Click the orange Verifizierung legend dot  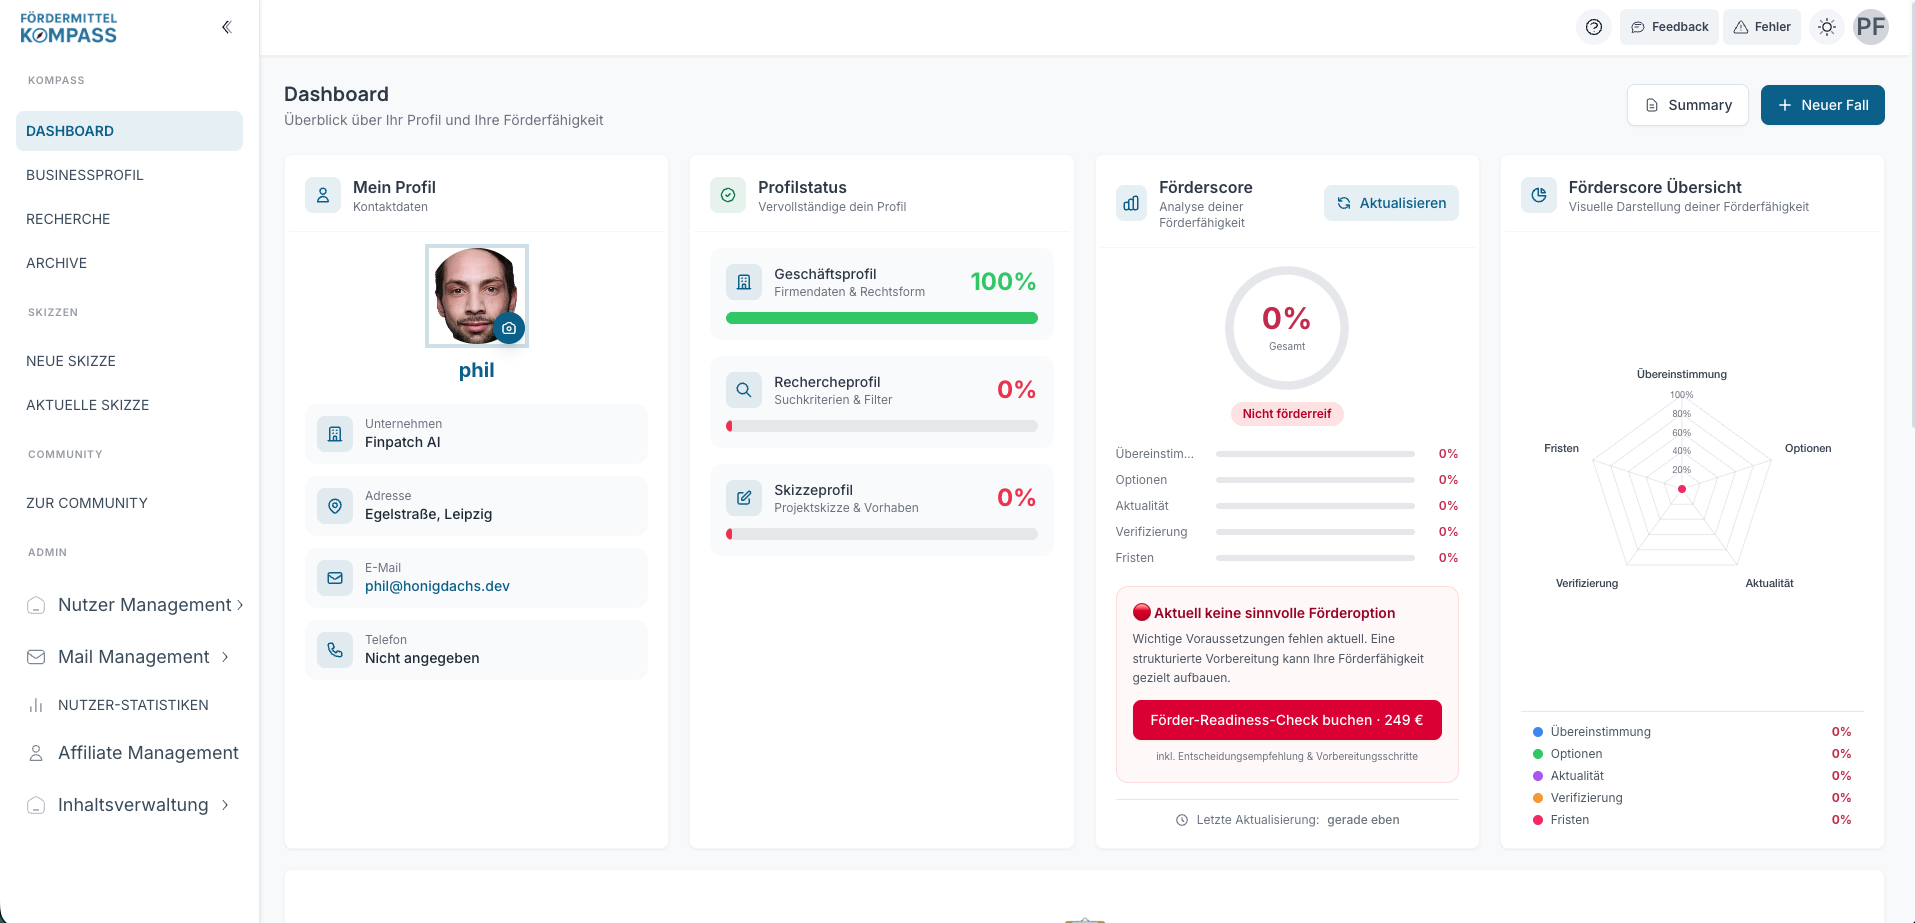(1538, 798)
